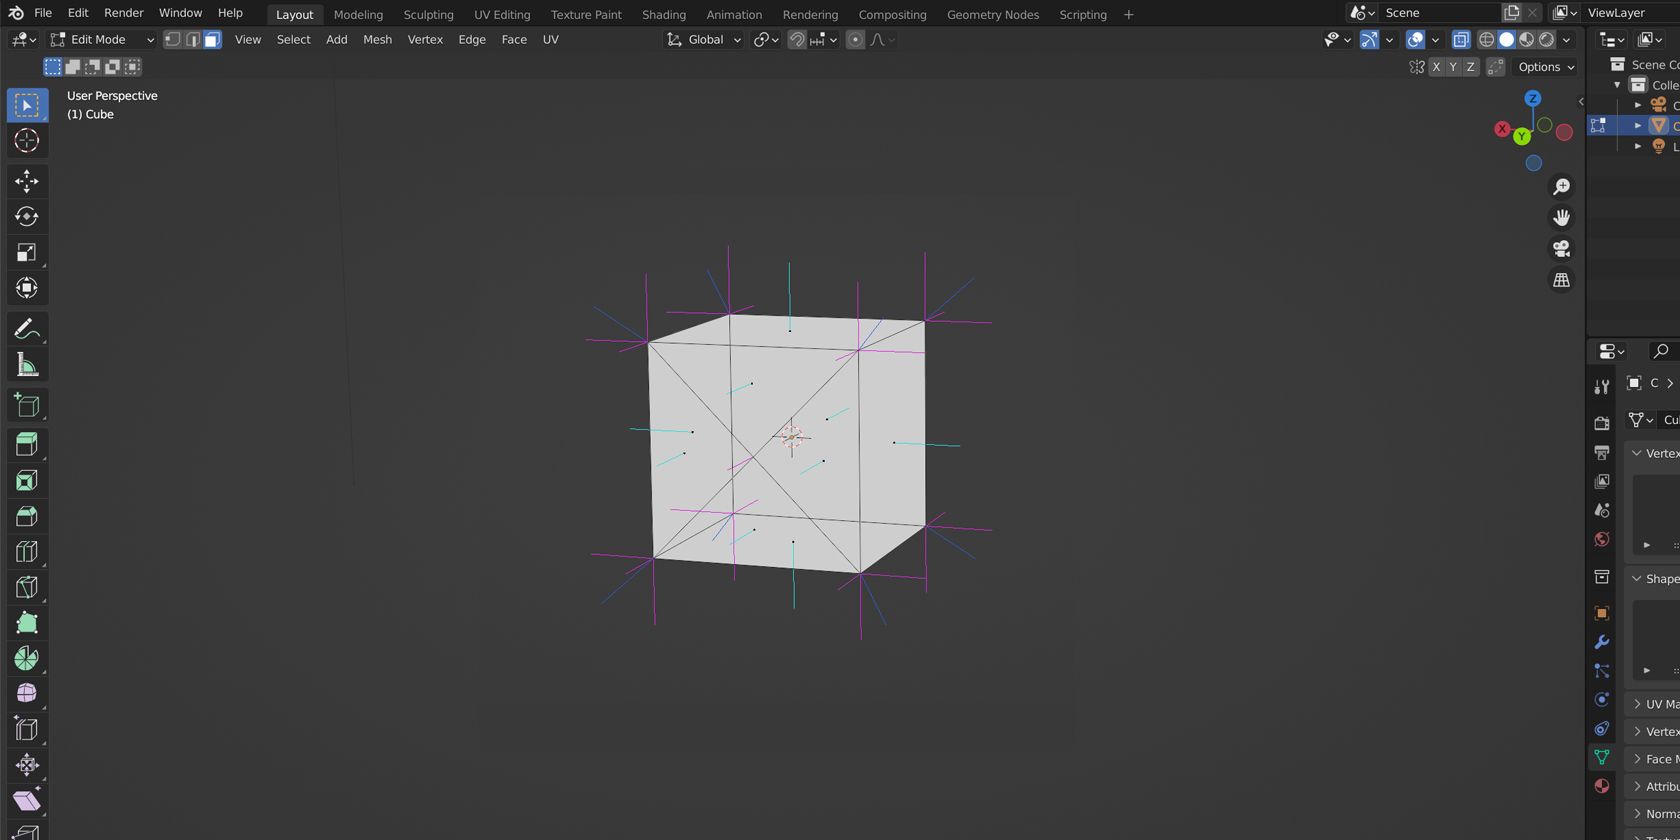Select the Move tool in the toolbar
Screen dimensions: 1680x840
click(x=27, y=181)
